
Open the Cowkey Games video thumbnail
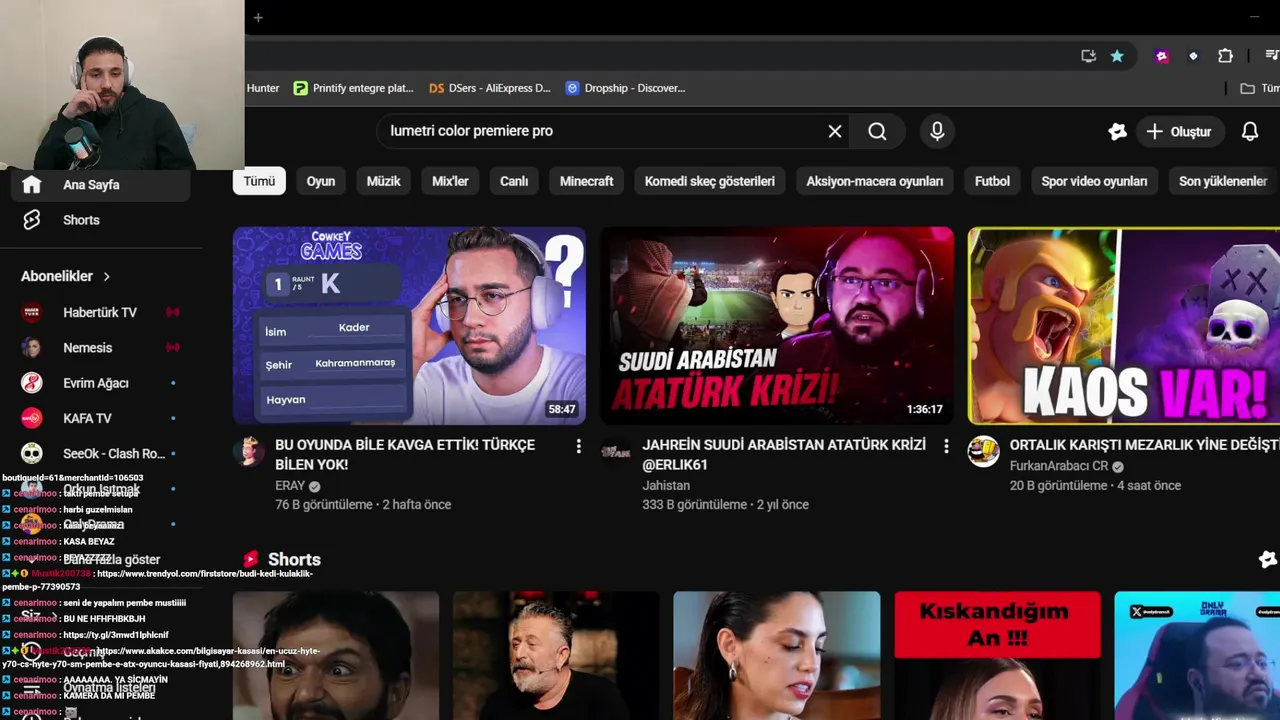[x=409, y=326]
